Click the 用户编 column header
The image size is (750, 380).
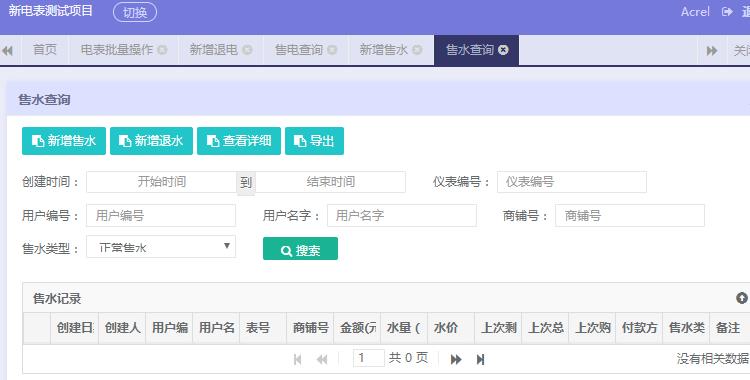169,328
